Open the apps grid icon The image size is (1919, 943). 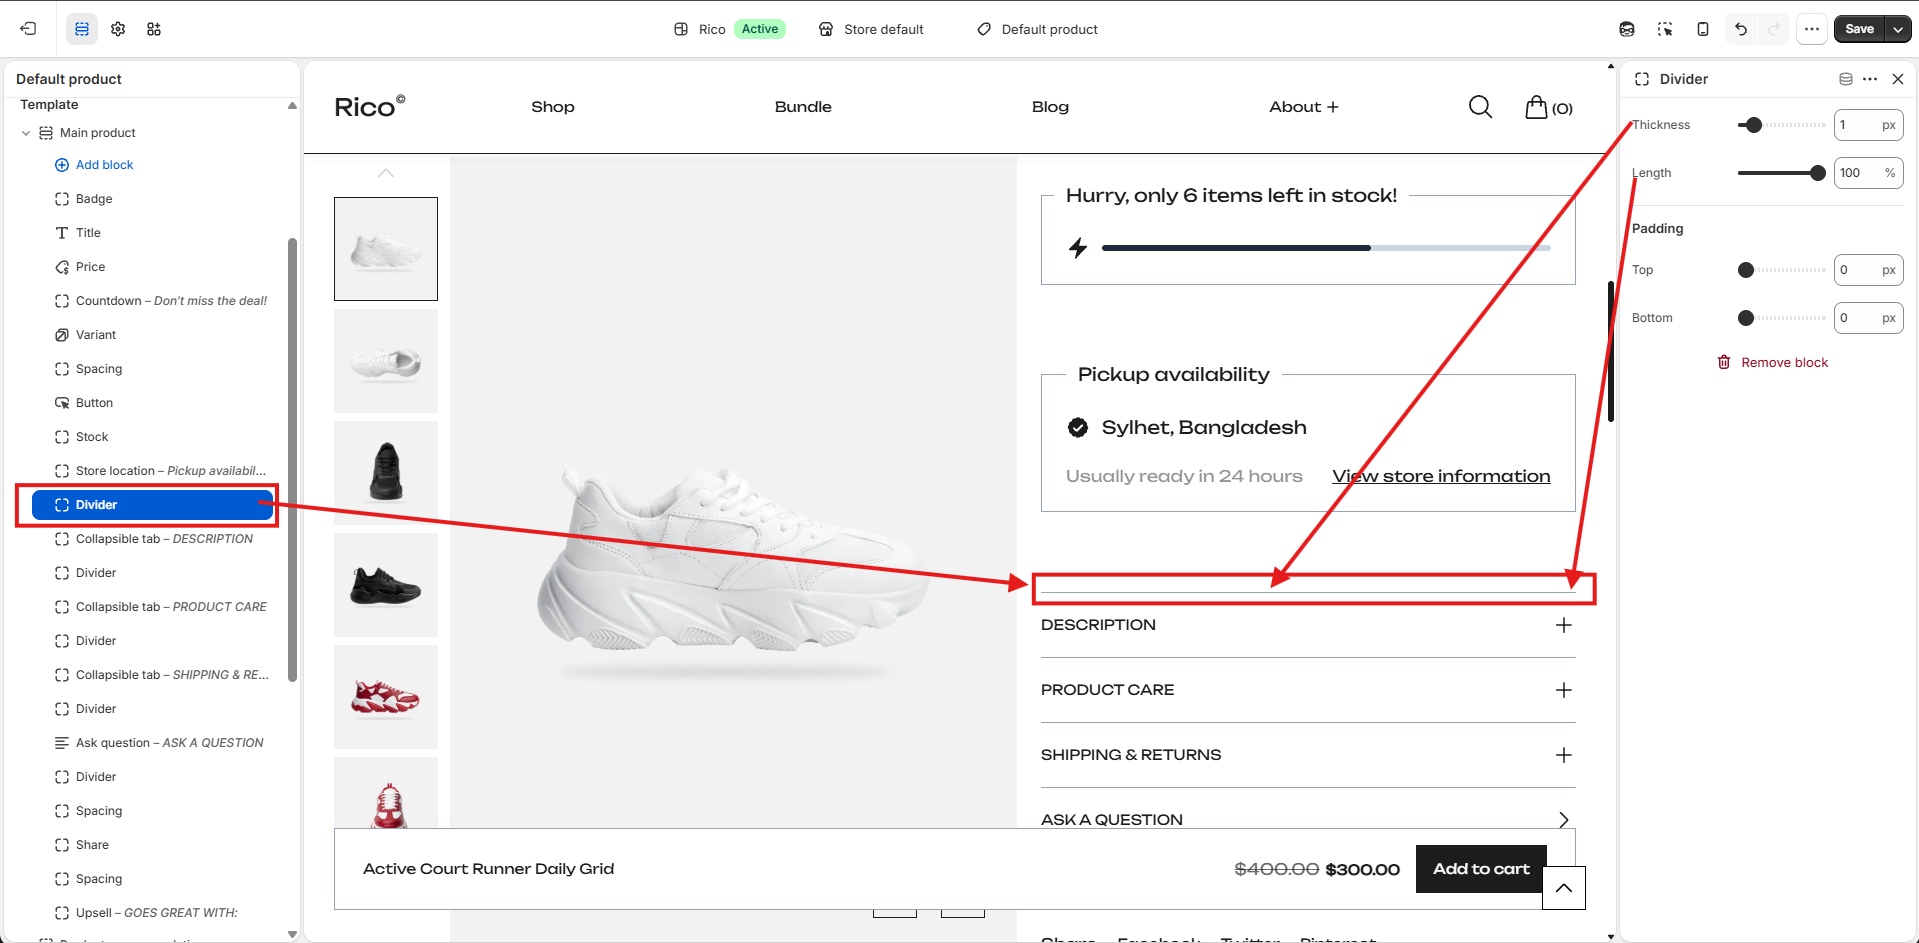pyautogui.click(x=154, y=29)
